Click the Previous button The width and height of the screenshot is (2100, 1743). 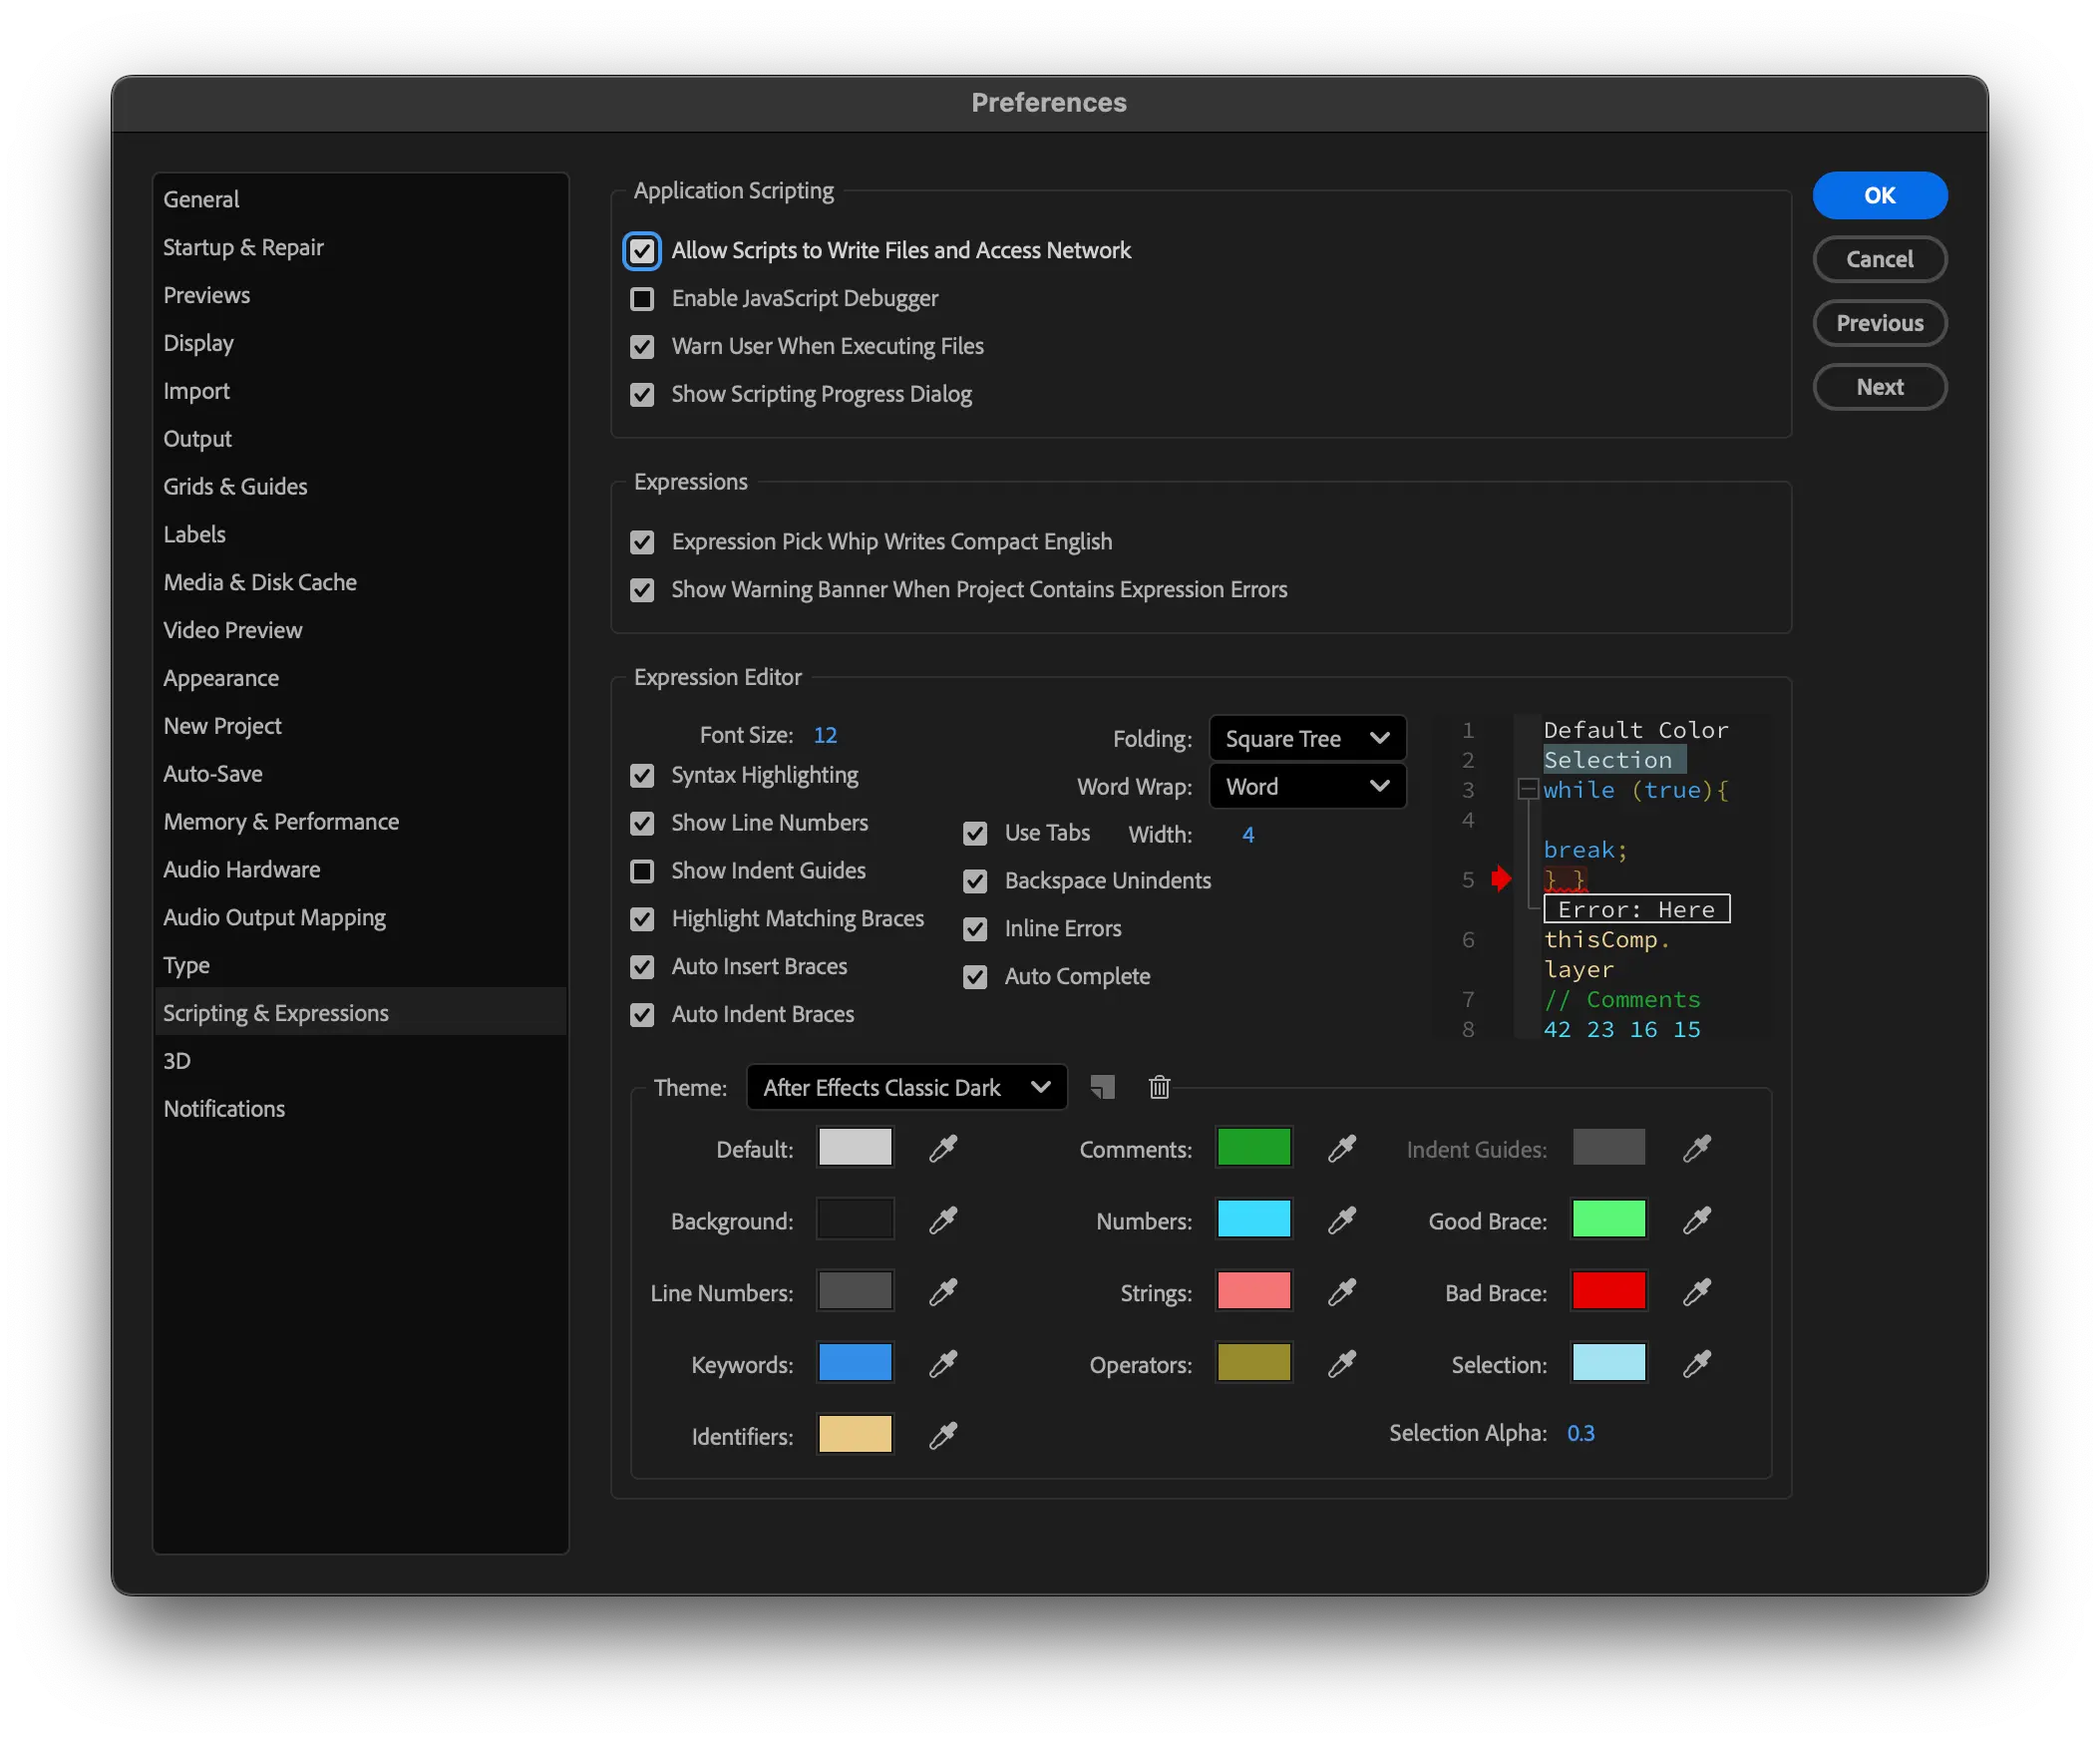pyautogui.click(x=1879, y=323)
